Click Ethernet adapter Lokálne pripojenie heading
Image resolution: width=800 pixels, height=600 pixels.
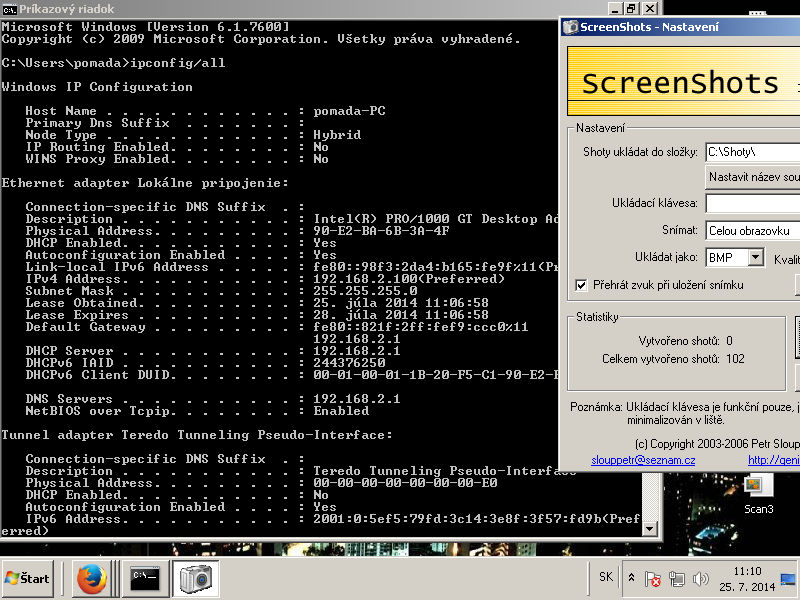point(145,183)
